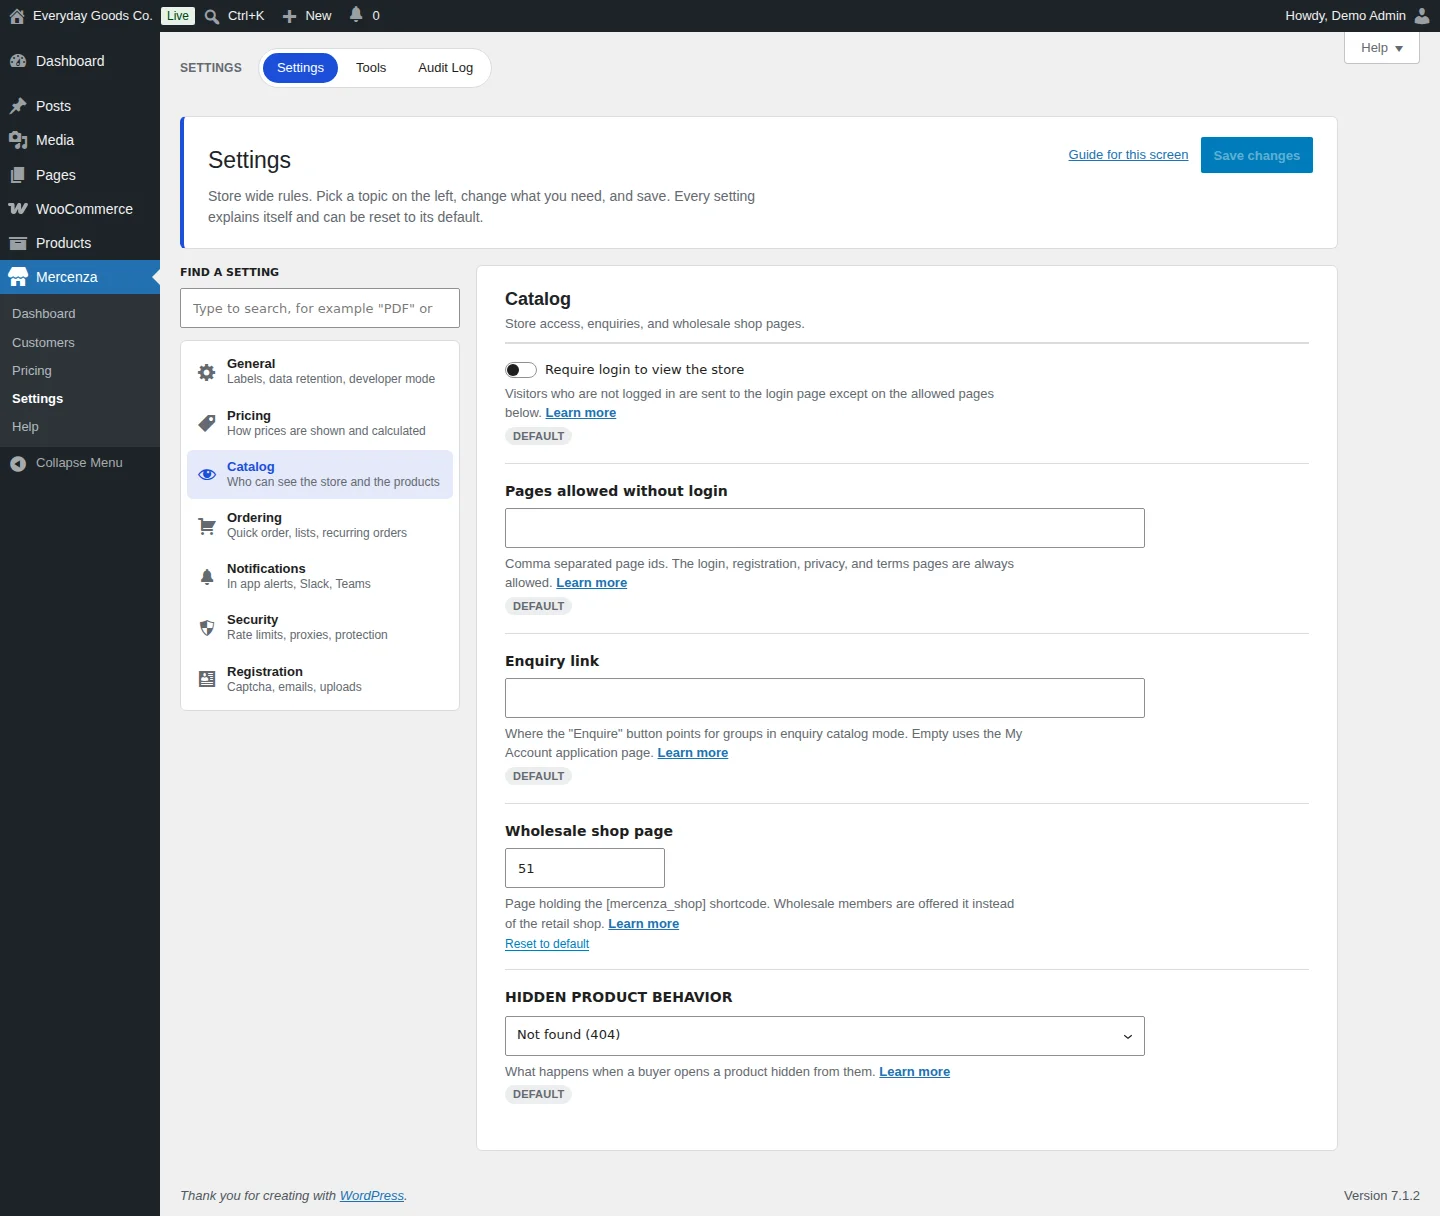Click the user avatar icon beside Demo Admin
Viewport: 1440px width, 1216px height.
pos(1422,16)
